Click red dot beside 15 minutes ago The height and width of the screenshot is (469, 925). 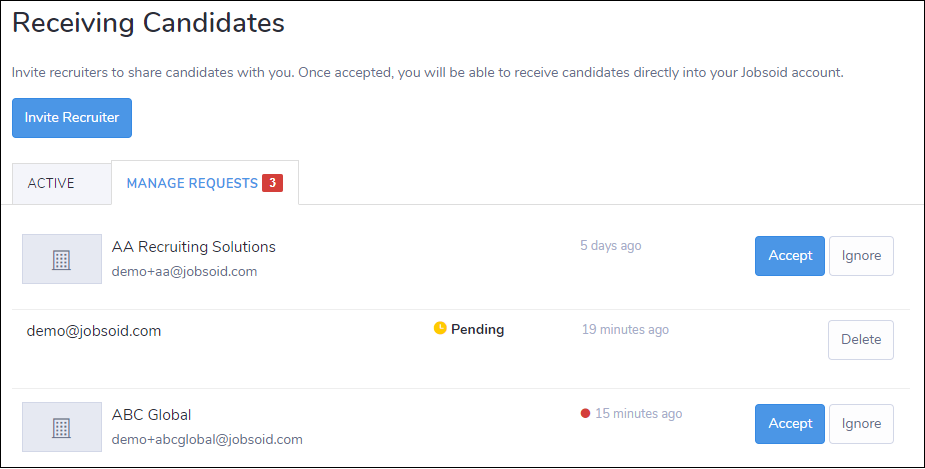point(585,413)
